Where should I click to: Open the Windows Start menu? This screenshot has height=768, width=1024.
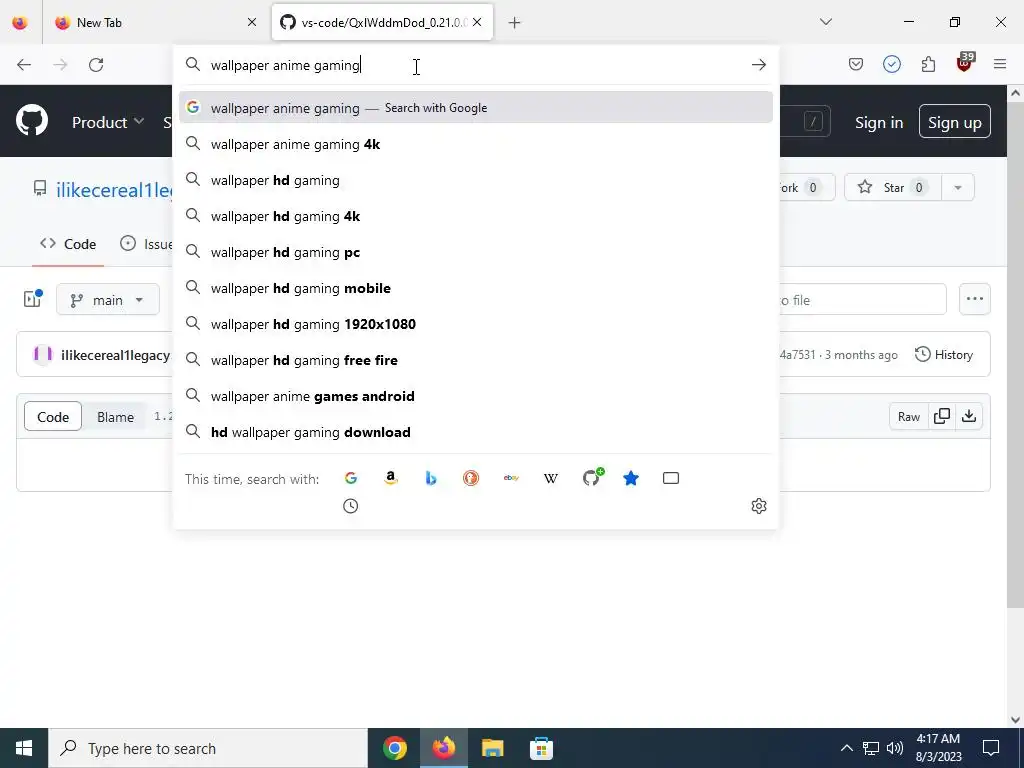(x=24, y=748)
